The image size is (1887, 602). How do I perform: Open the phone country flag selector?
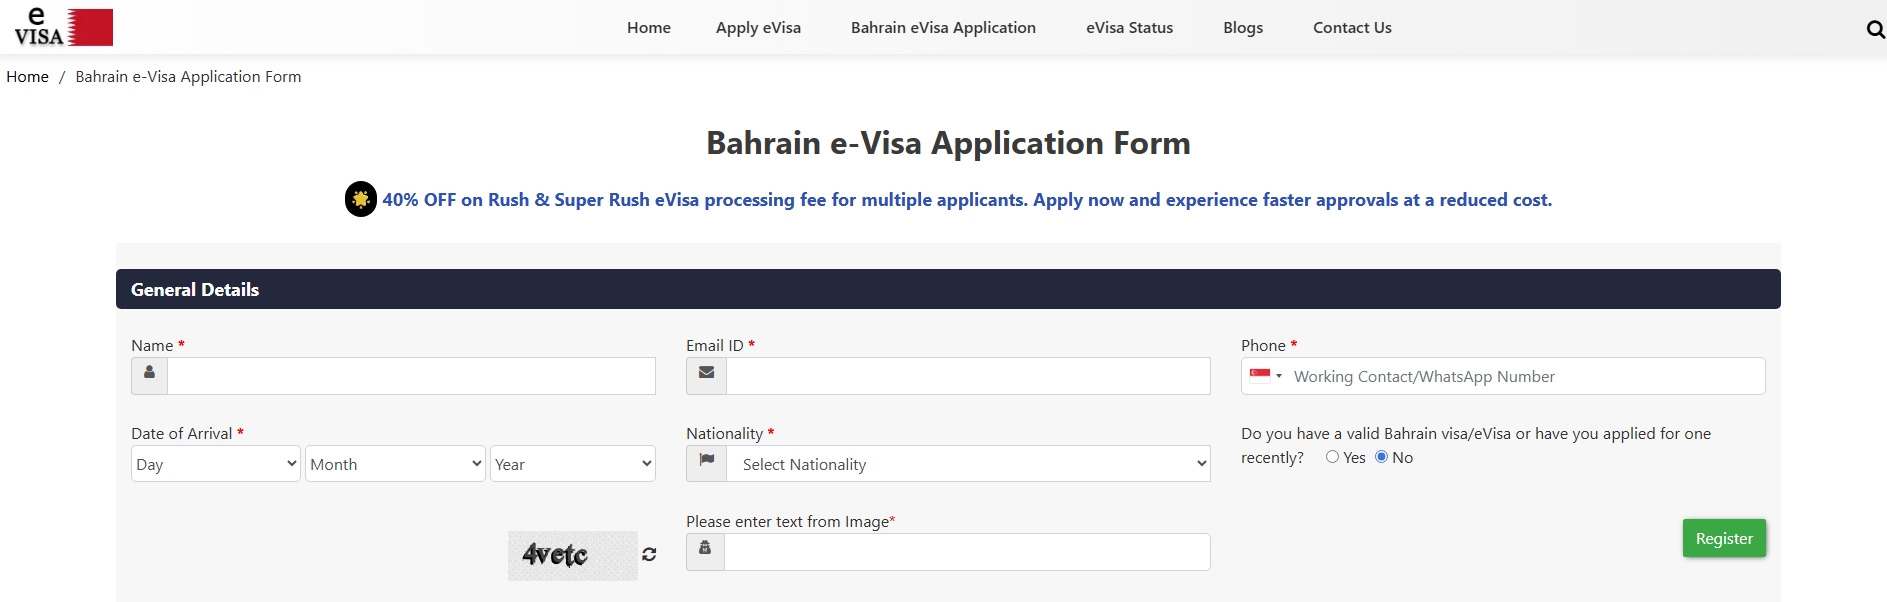pos(1266,376)
